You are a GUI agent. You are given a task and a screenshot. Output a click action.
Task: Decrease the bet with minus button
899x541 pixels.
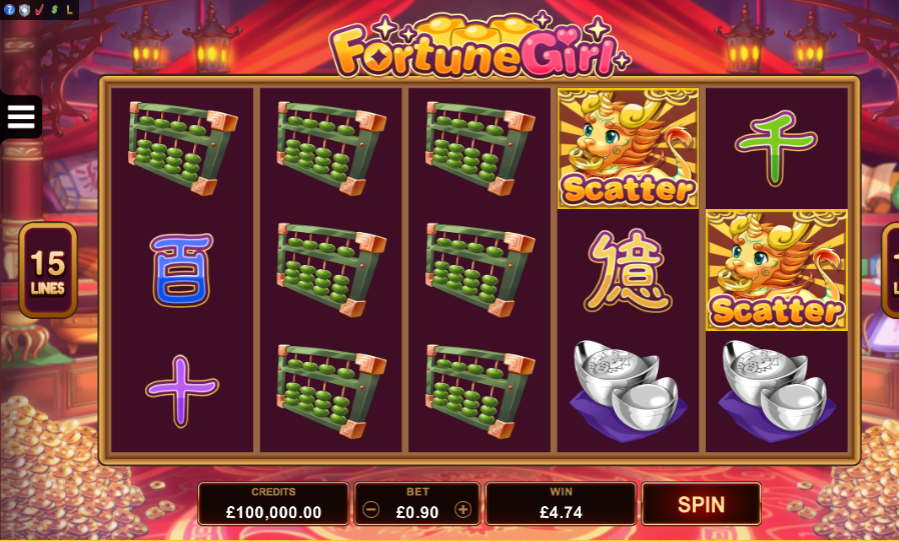pyautogui.click(x=371, y=509)
